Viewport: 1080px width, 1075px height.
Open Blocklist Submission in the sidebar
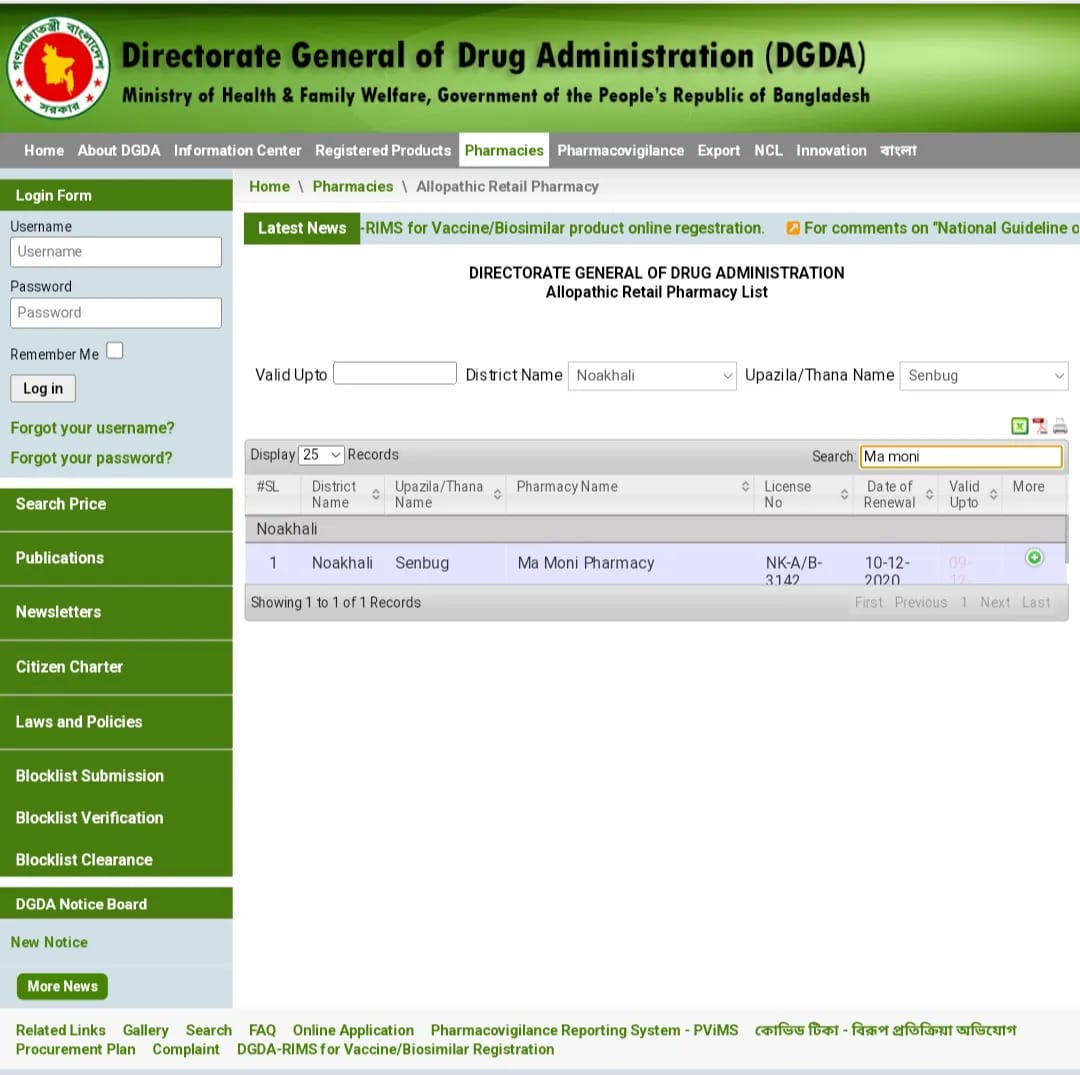pyautogui.click(x=116, y=775)
